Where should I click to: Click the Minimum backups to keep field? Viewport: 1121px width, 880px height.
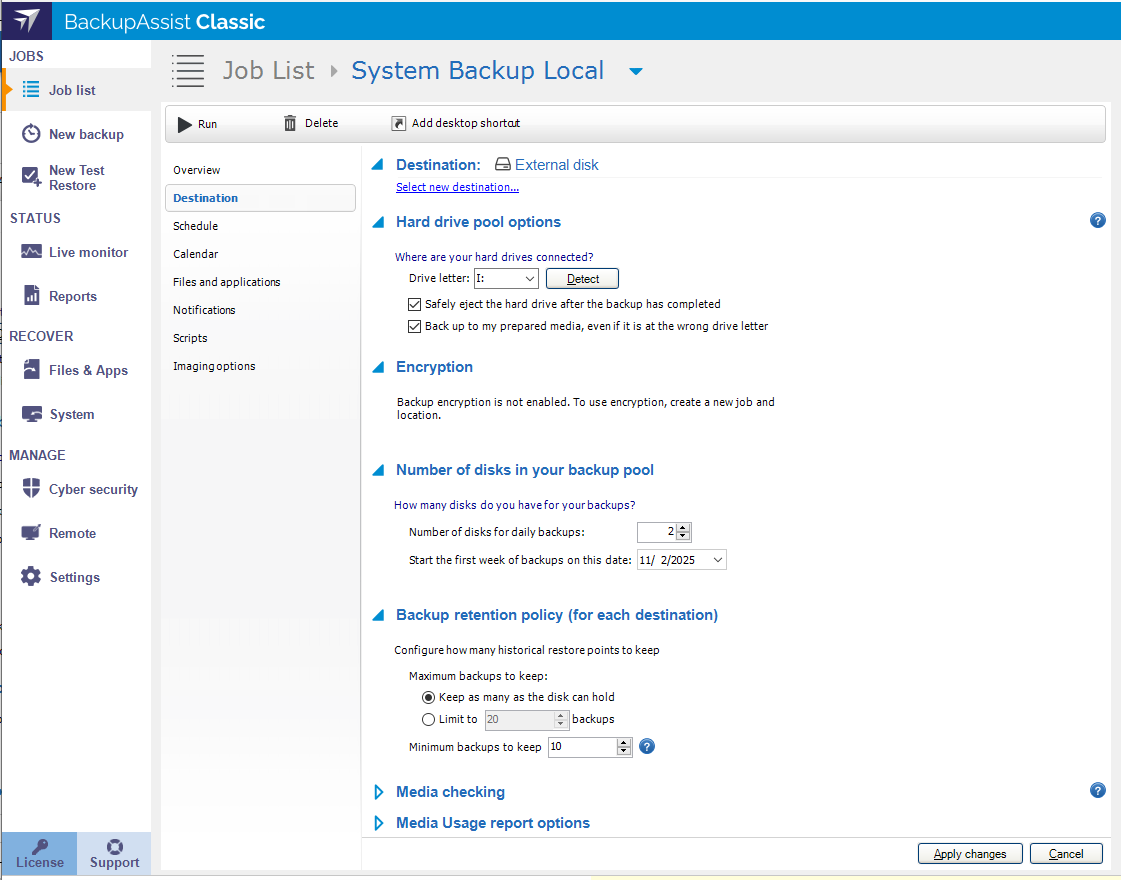pyautogui.click(x=582, y=747)
